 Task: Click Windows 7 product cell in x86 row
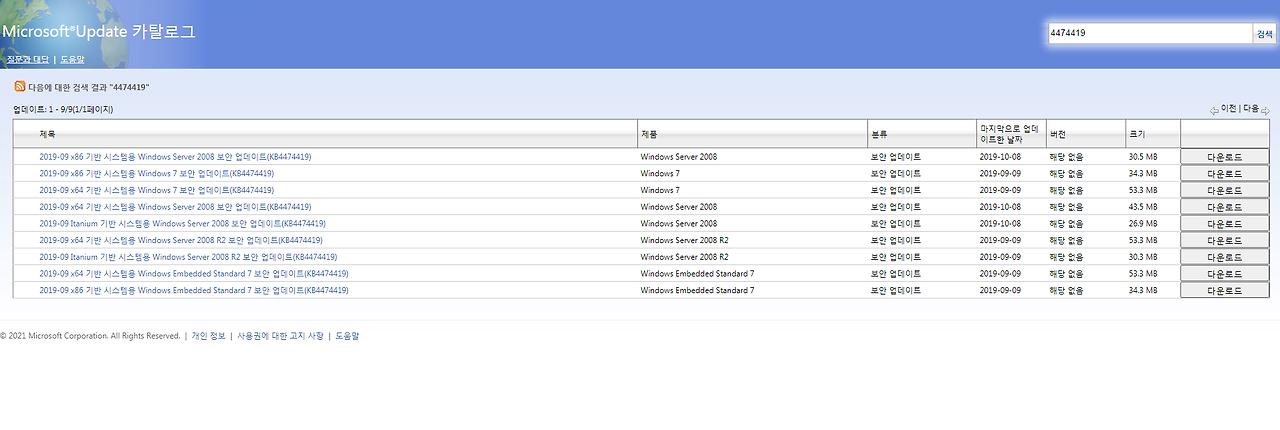pyautogui.click(x=660, y=173)
